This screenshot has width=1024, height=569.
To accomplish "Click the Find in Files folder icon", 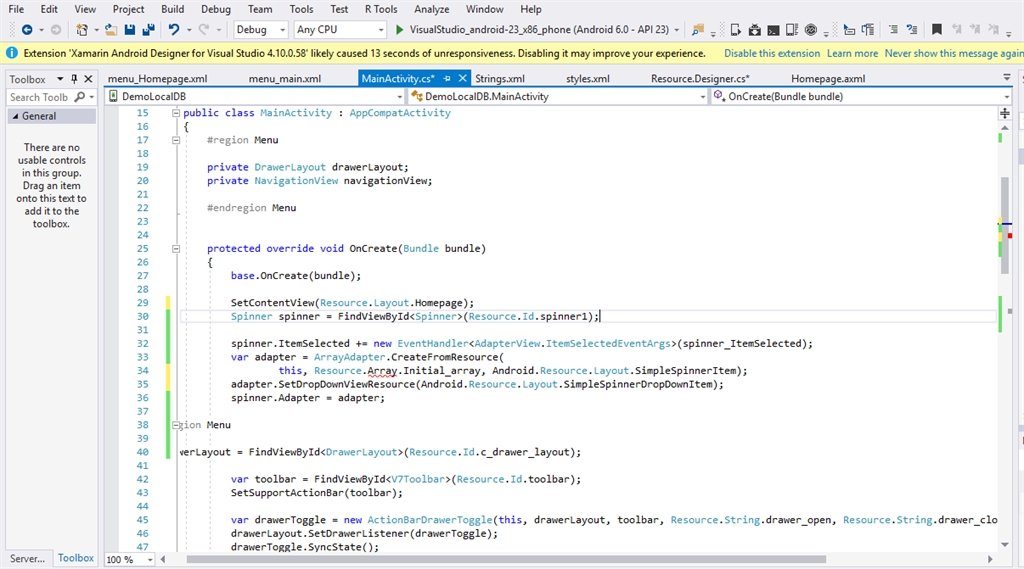I will [698, 29].
